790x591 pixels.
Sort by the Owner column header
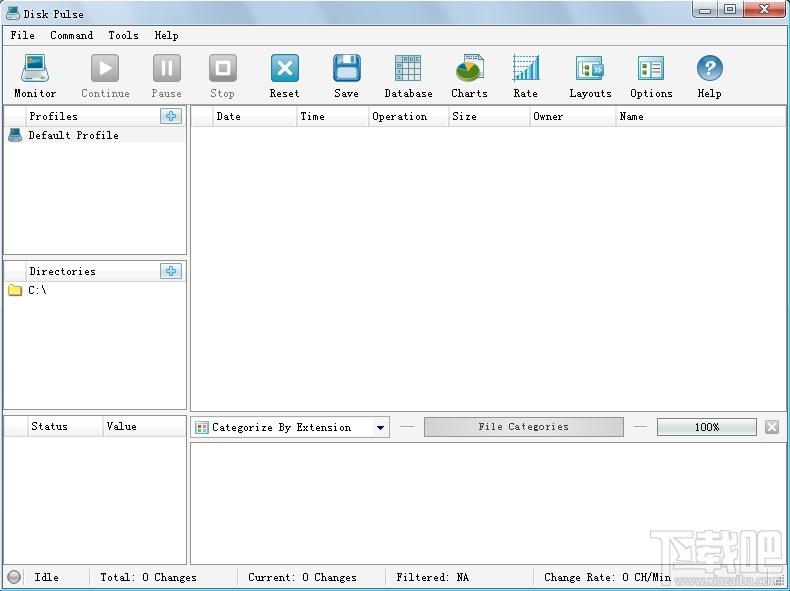coord(573,116)
